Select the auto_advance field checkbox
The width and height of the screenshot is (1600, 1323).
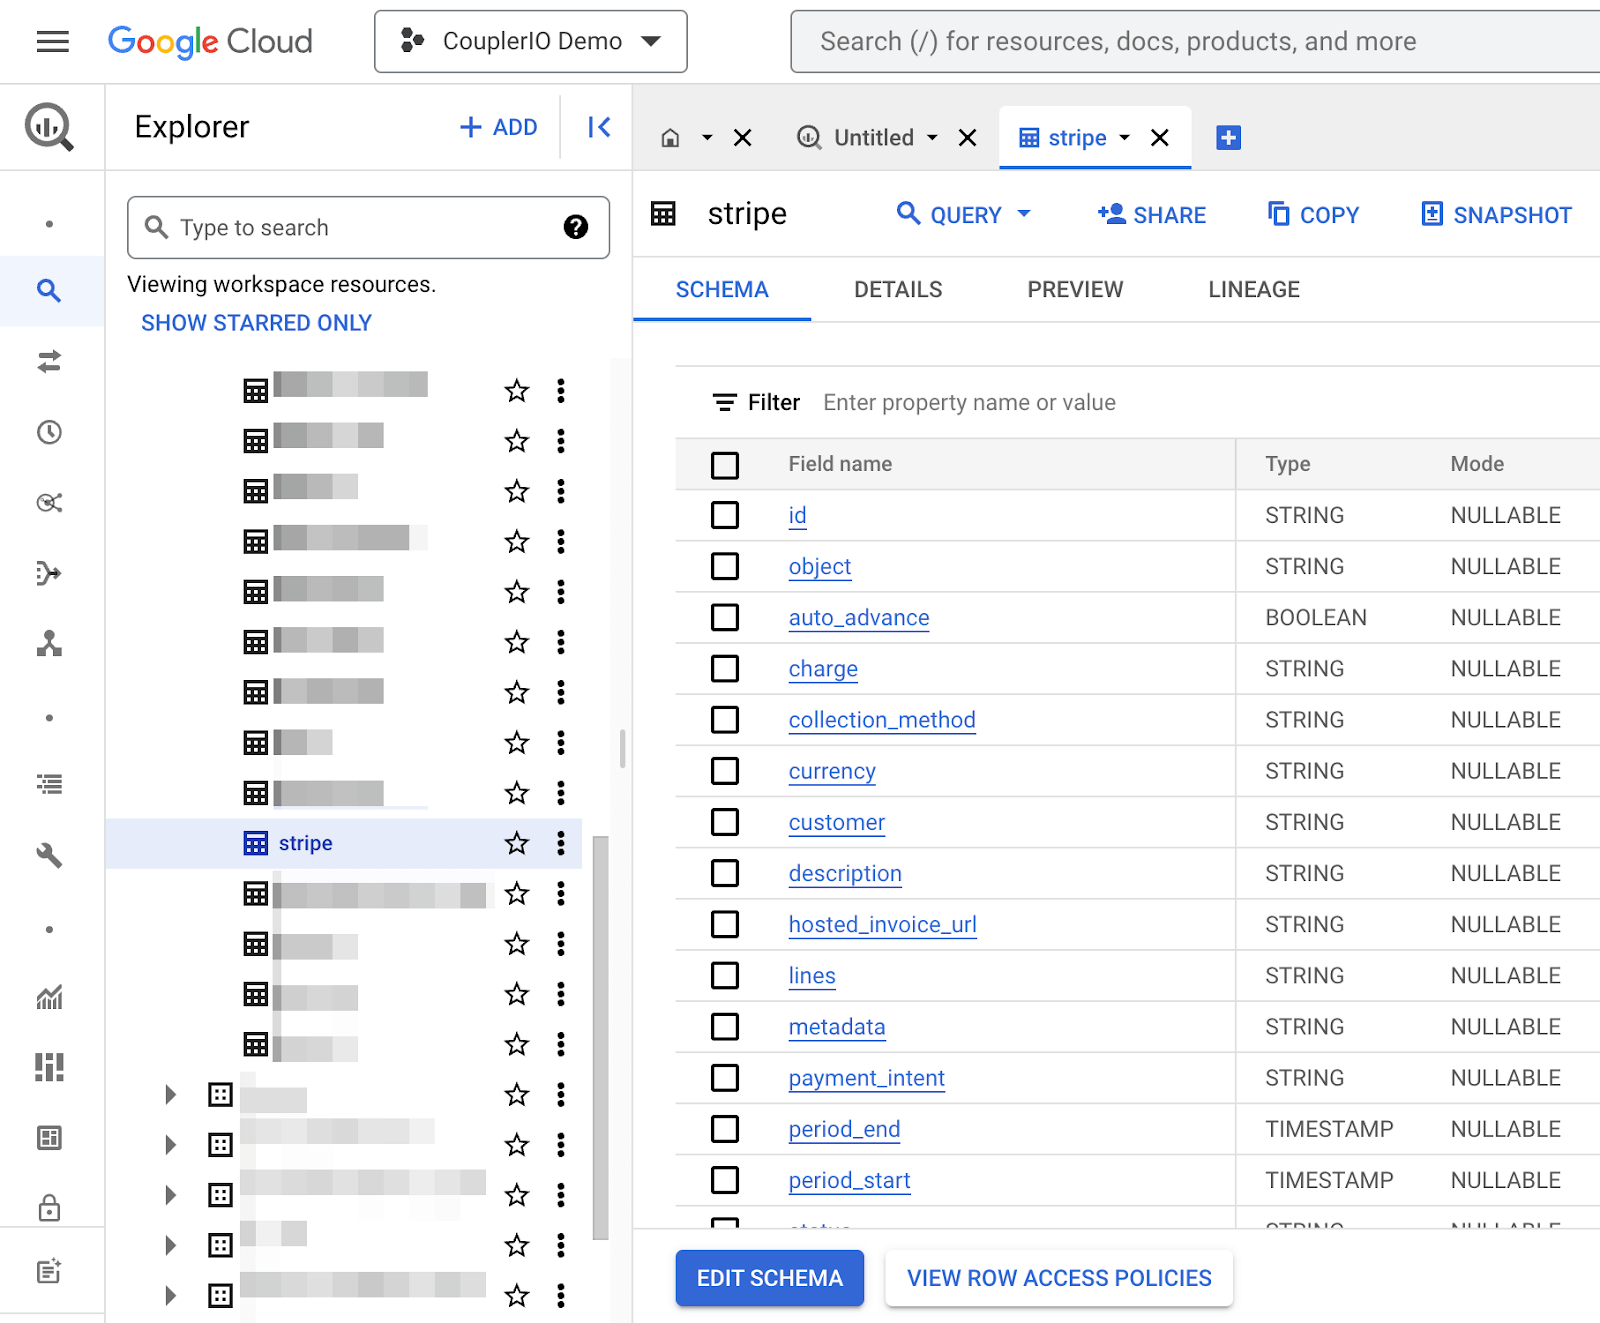click(725, 617)
